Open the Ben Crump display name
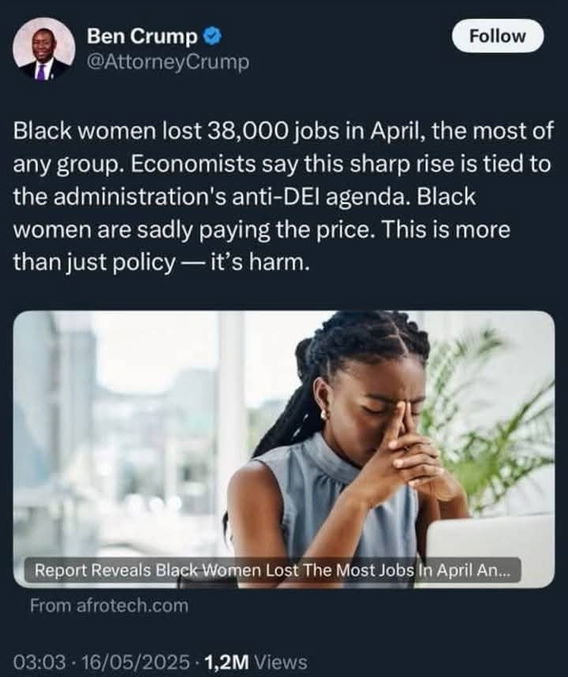This screenshot has height=677, width=568. point(142,36)
